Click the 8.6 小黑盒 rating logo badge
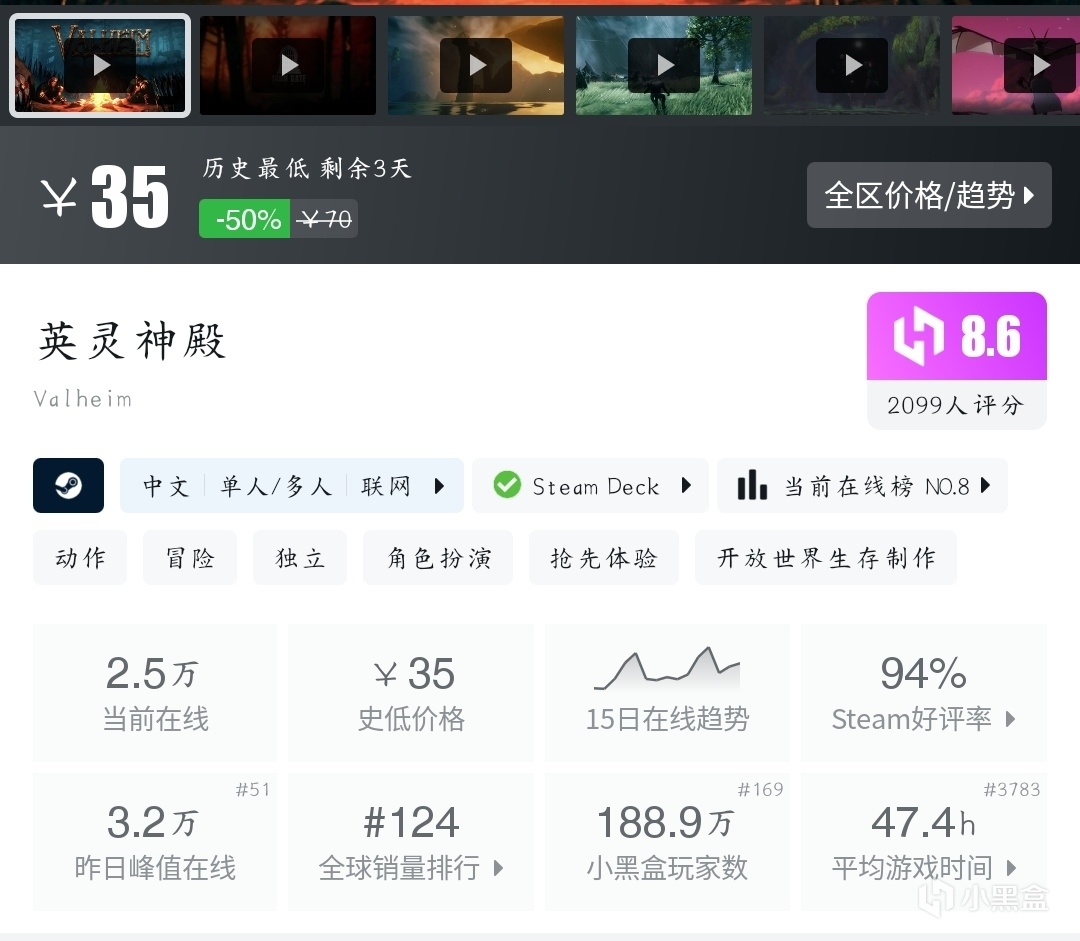Image resolution: width=1080 pixels, height=941 pixels. click(957, 336)
